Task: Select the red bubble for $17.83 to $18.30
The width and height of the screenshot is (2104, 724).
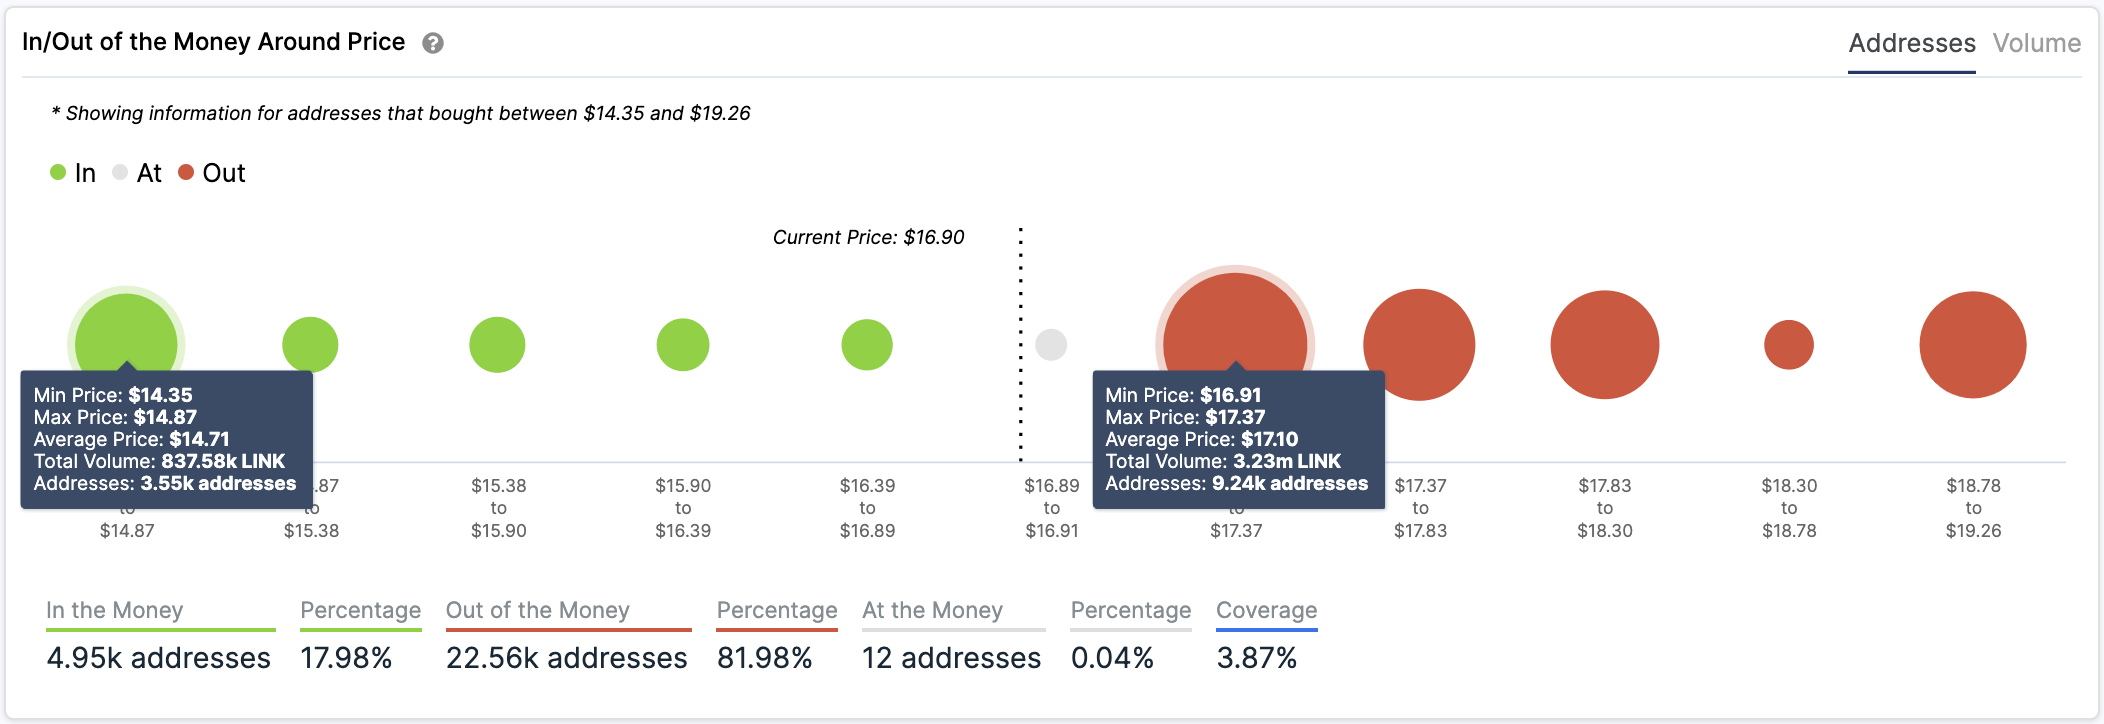Action: (1605, 345)
